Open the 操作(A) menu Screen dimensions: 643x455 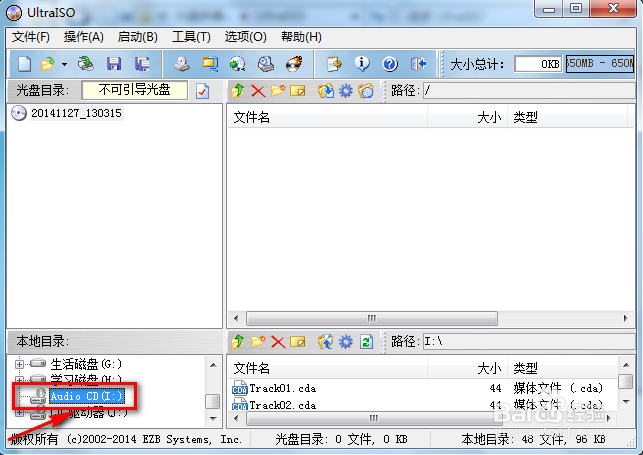click(83, 37)
